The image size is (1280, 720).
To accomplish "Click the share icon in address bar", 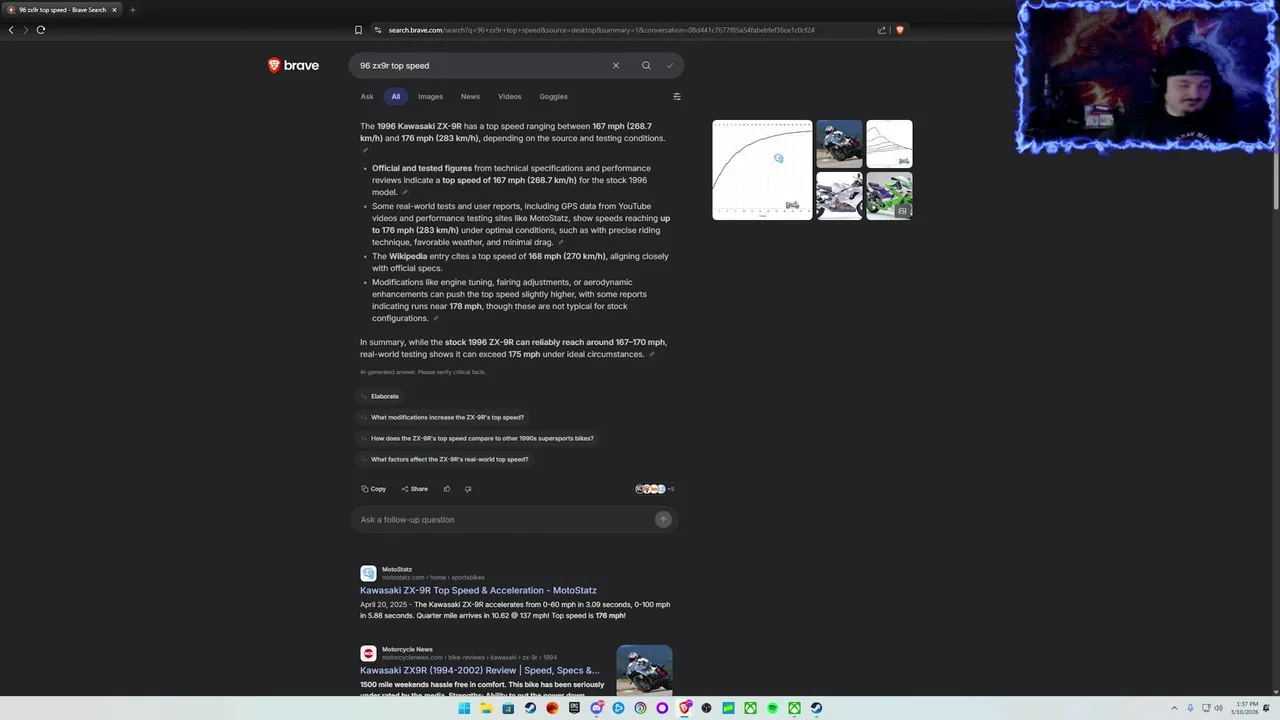I will 882,30.
